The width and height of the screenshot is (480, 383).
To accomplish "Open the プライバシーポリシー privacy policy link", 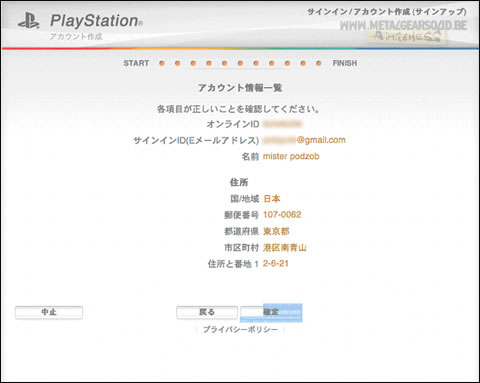I will click(x=240, y=329).
